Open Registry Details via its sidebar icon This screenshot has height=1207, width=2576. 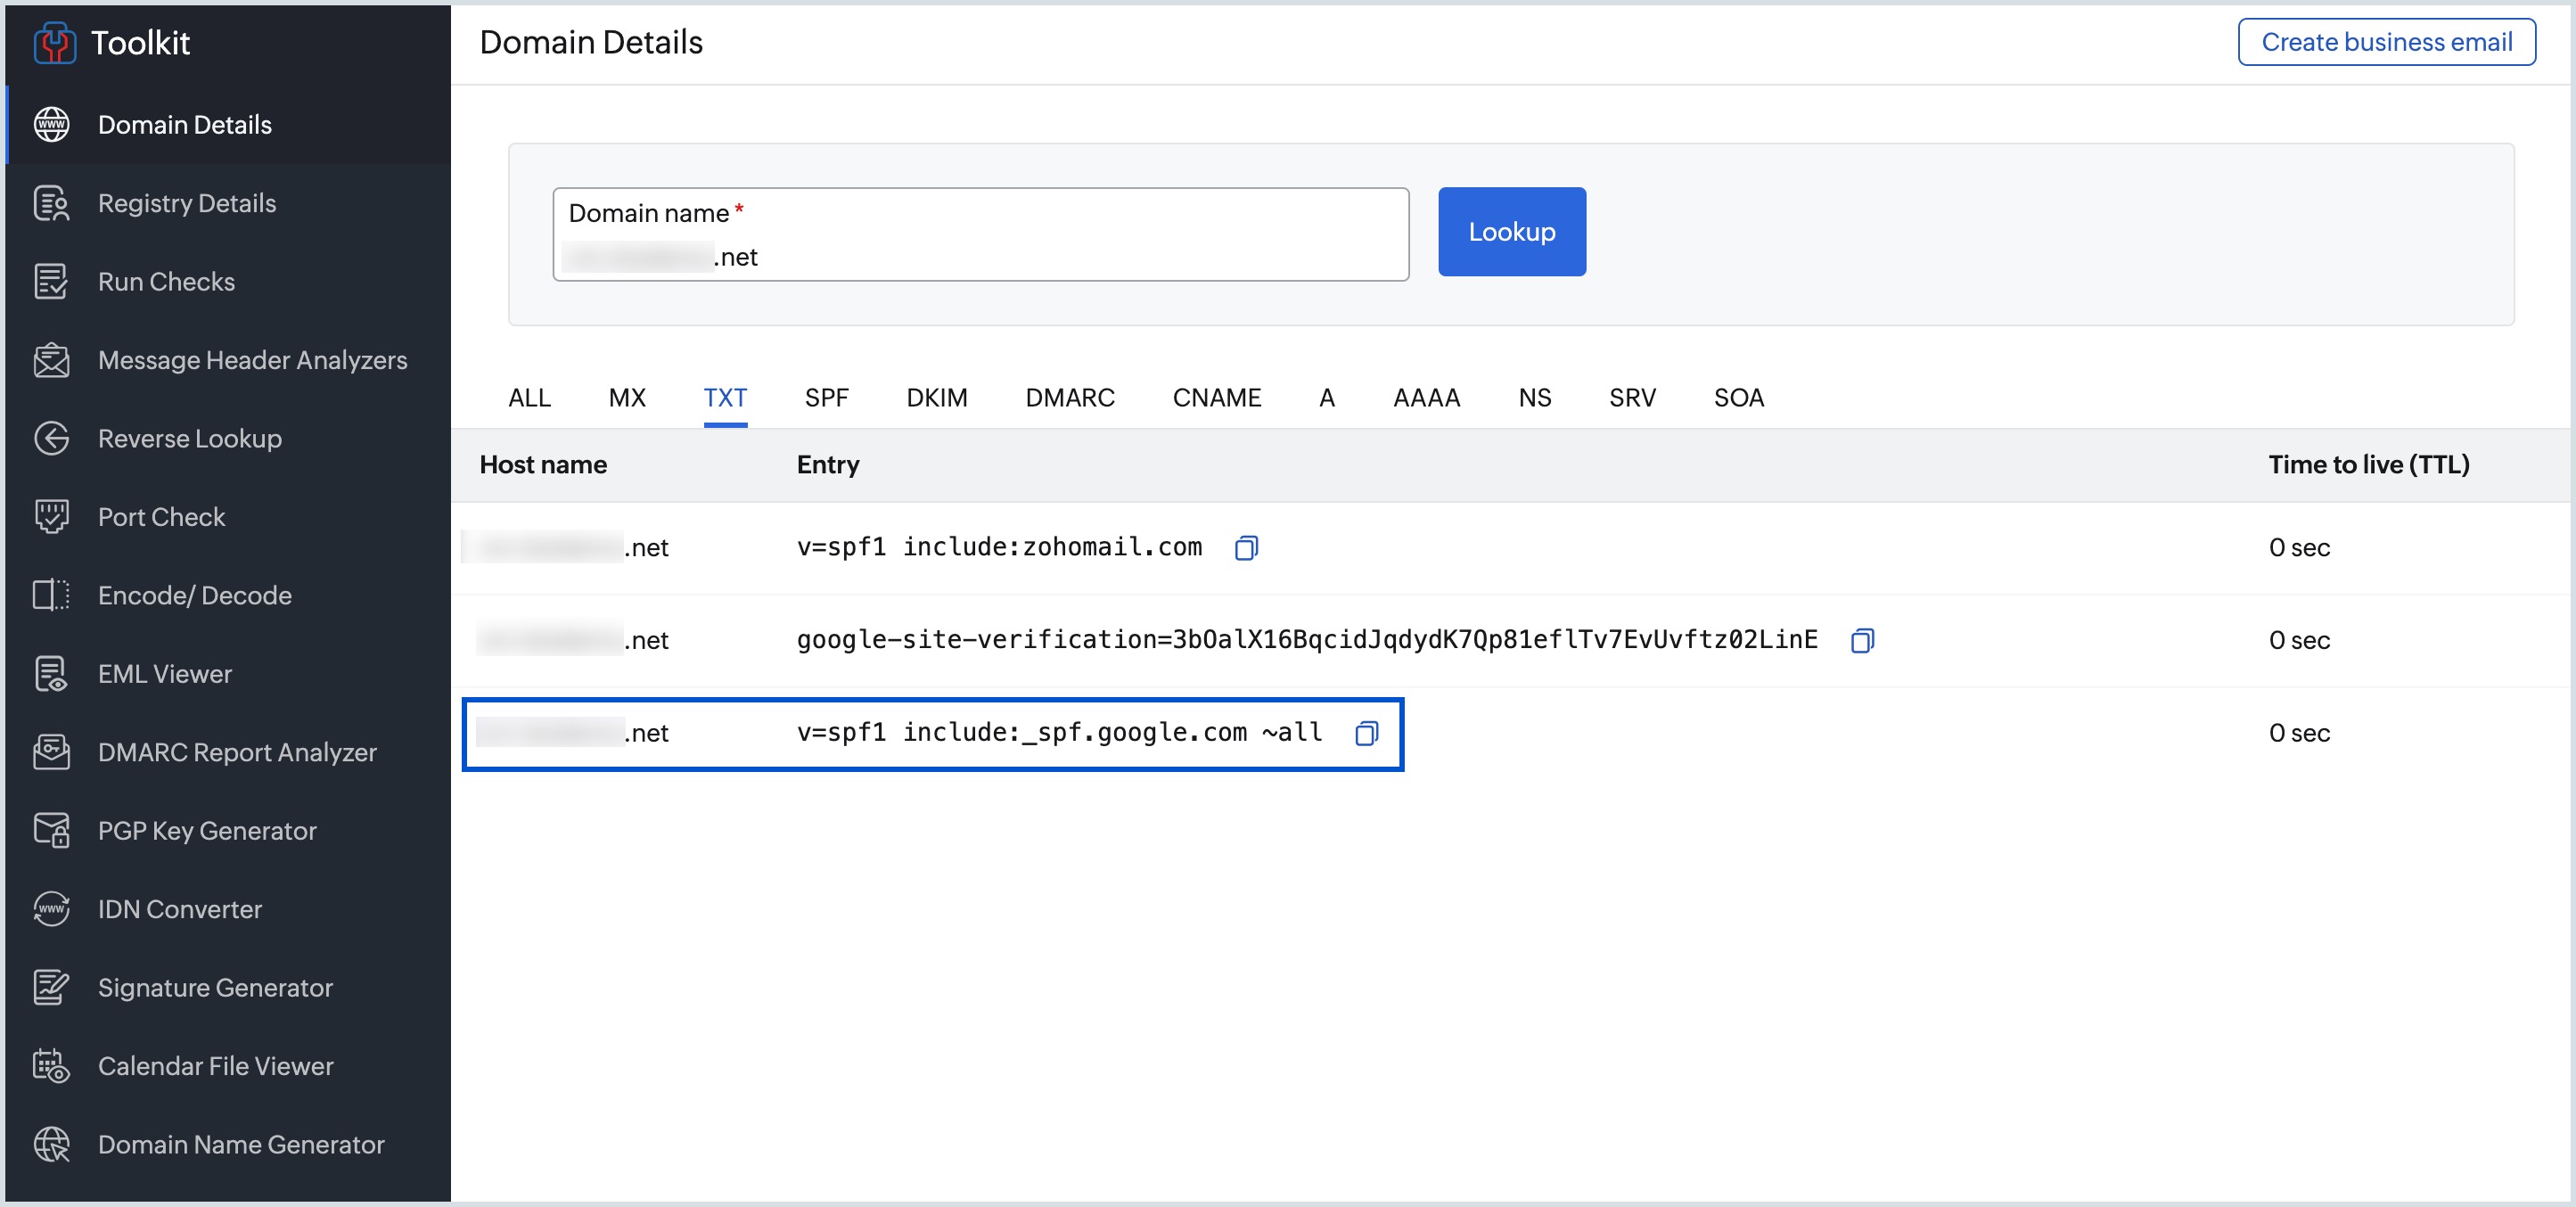pyautogui.click(x=51, y=204)
